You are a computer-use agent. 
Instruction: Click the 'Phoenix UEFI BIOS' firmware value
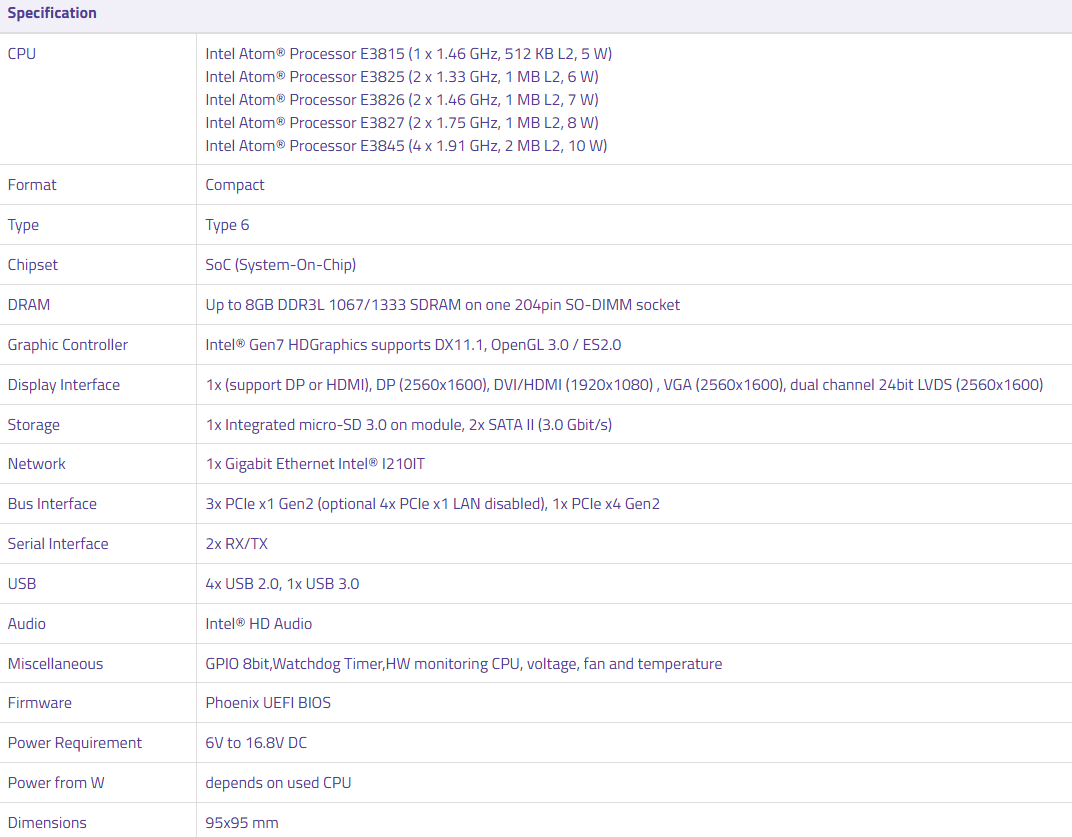268,703
